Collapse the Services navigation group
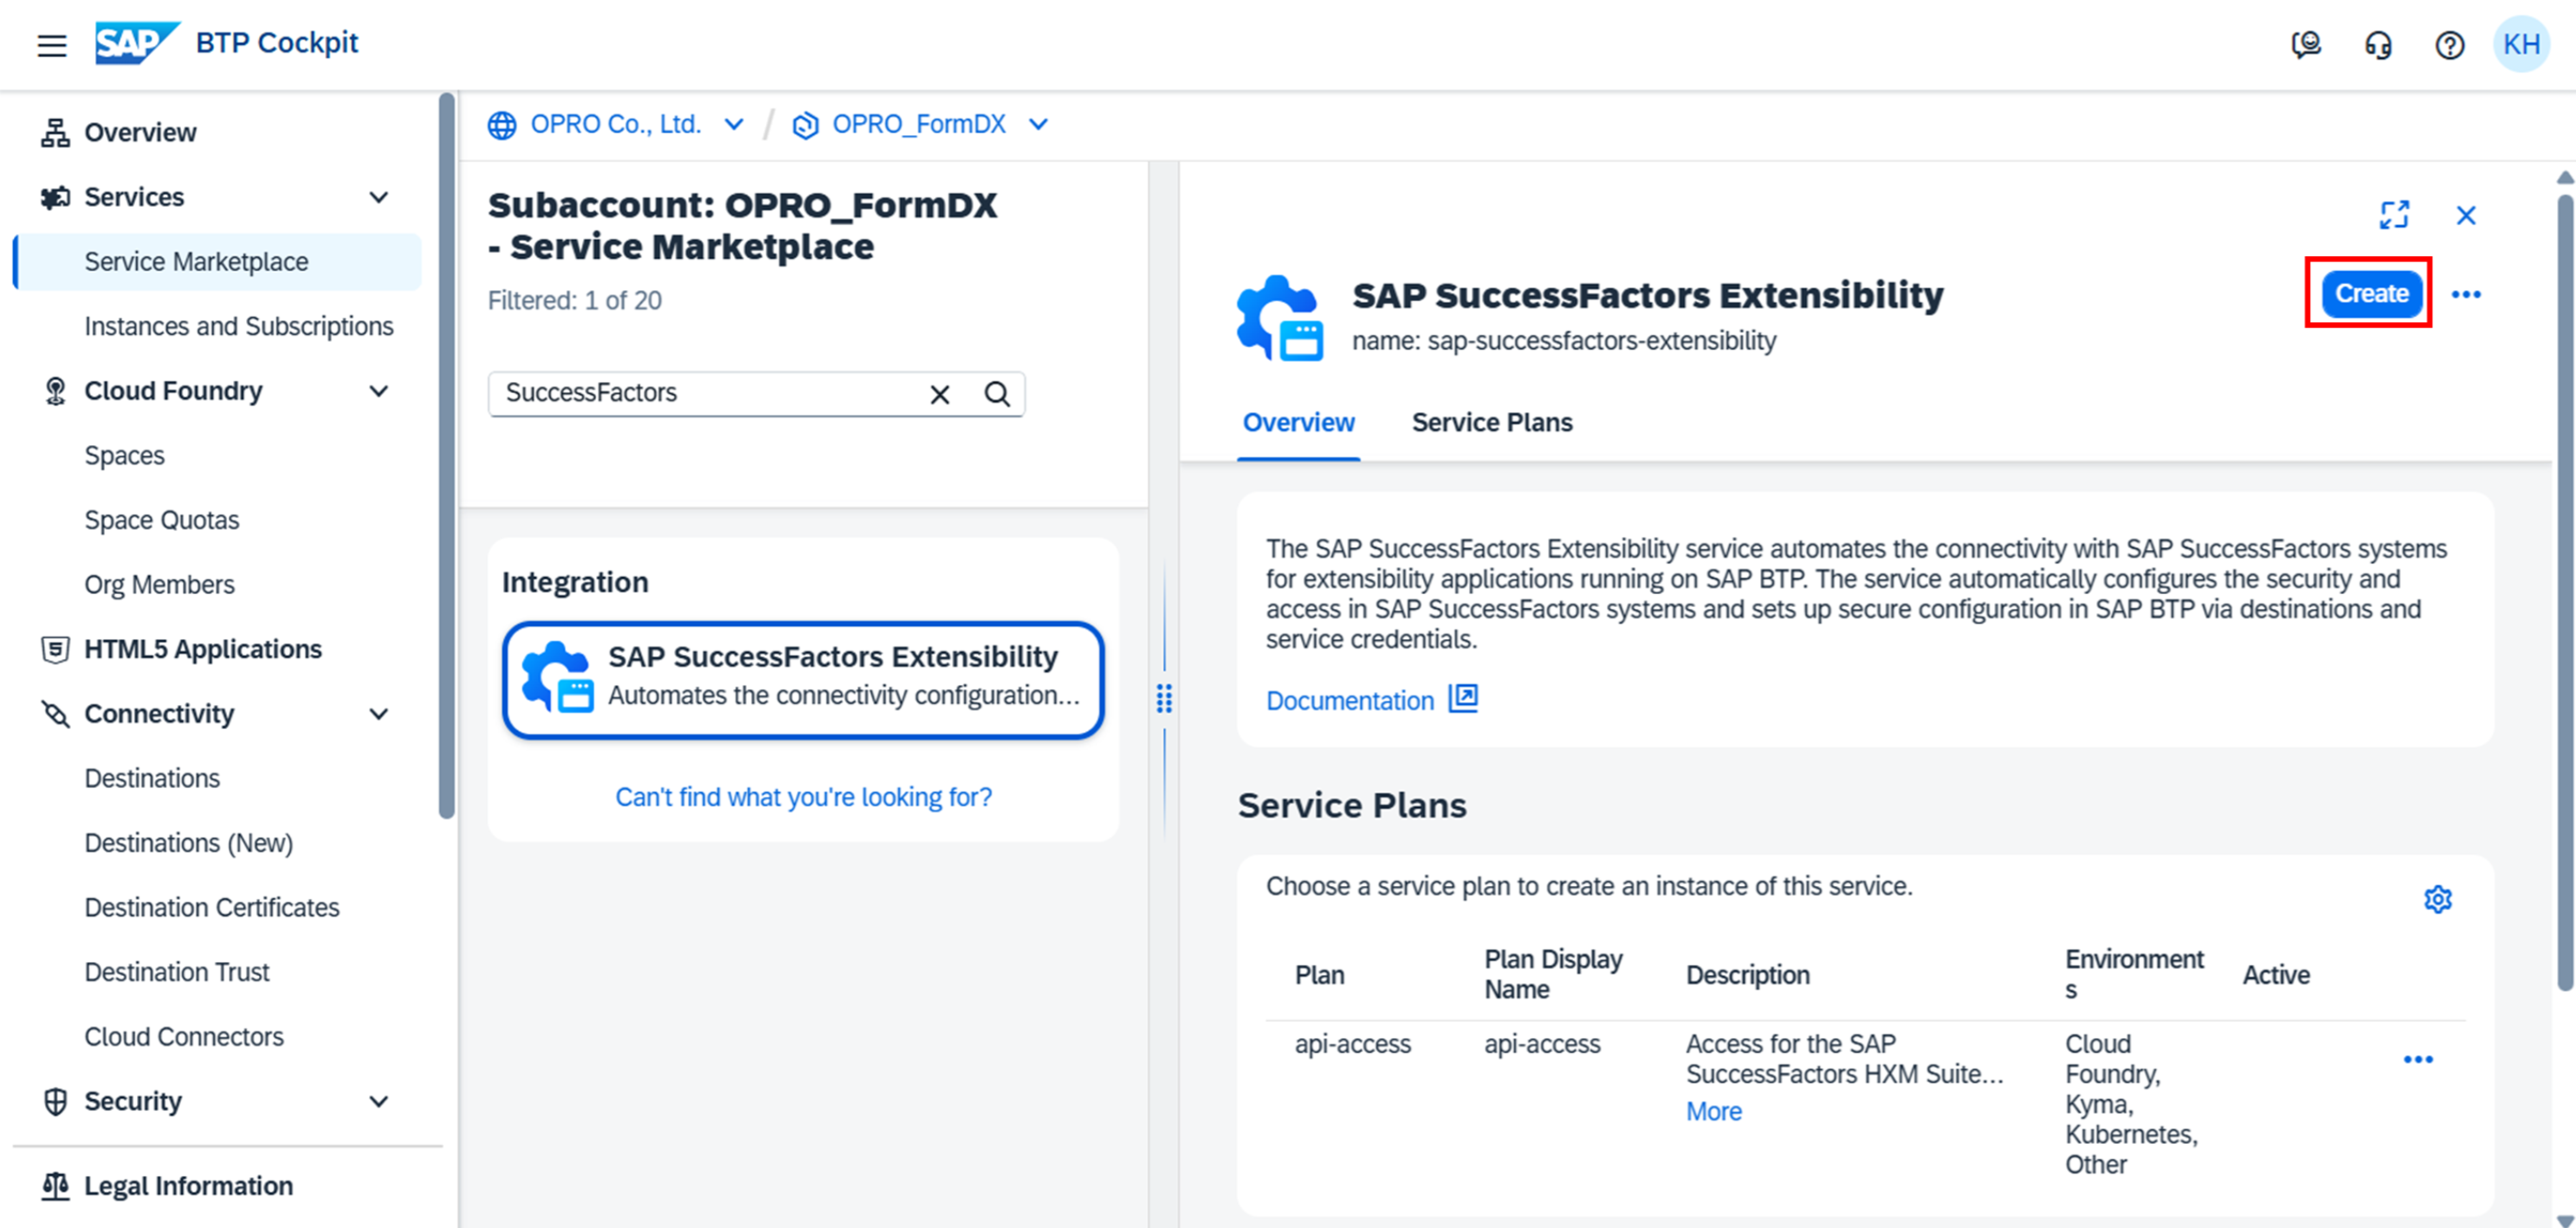 pyautogui.click(x=379, y=197)
